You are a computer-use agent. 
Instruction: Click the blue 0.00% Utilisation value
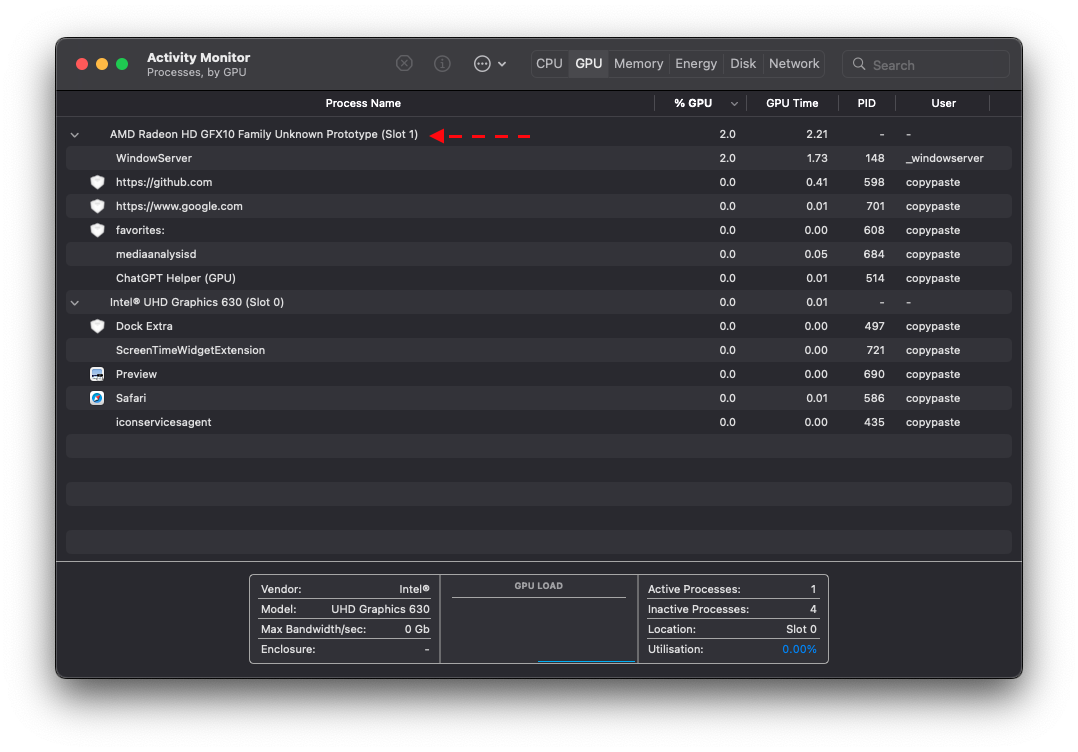click(800, 649)
